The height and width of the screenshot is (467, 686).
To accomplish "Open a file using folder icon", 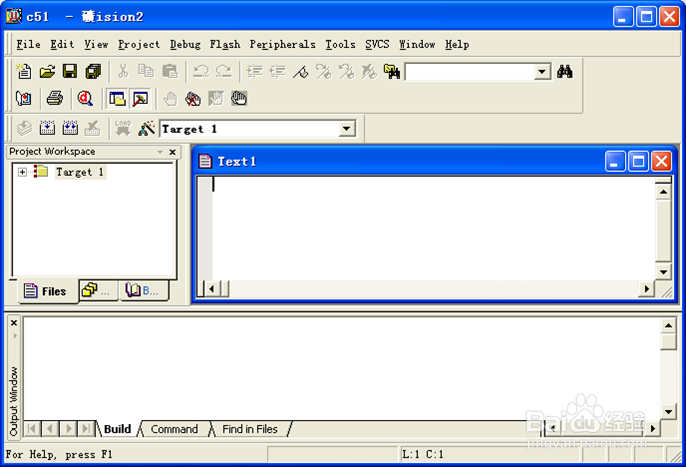I will pyautogui.click(x=47, y=71).
